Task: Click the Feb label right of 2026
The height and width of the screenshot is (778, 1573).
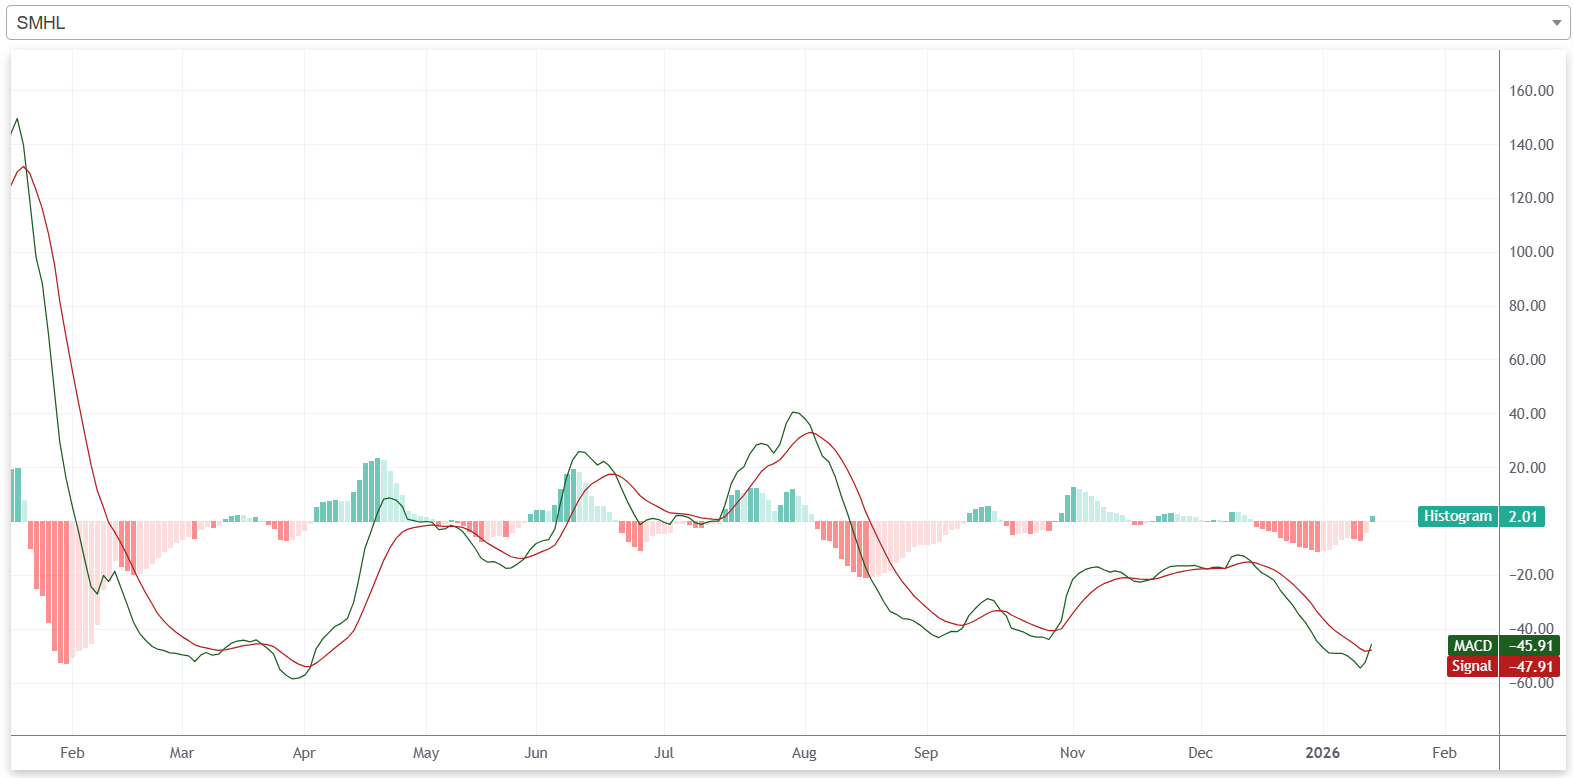Action: (1444, 753)
